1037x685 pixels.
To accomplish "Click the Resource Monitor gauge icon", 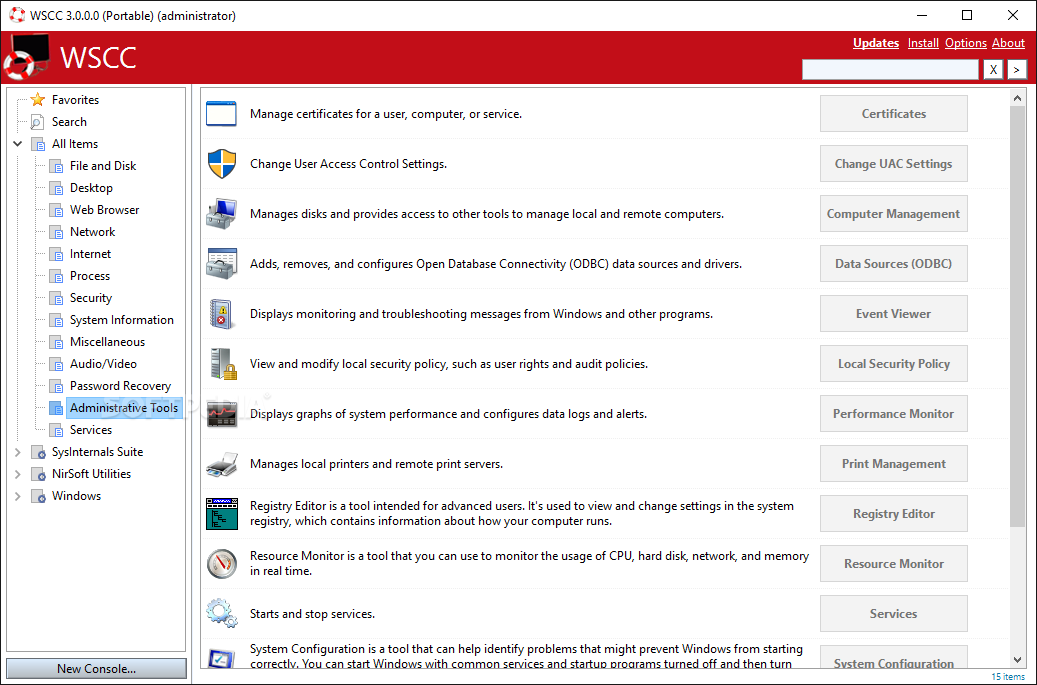I will tap(222, 564).
